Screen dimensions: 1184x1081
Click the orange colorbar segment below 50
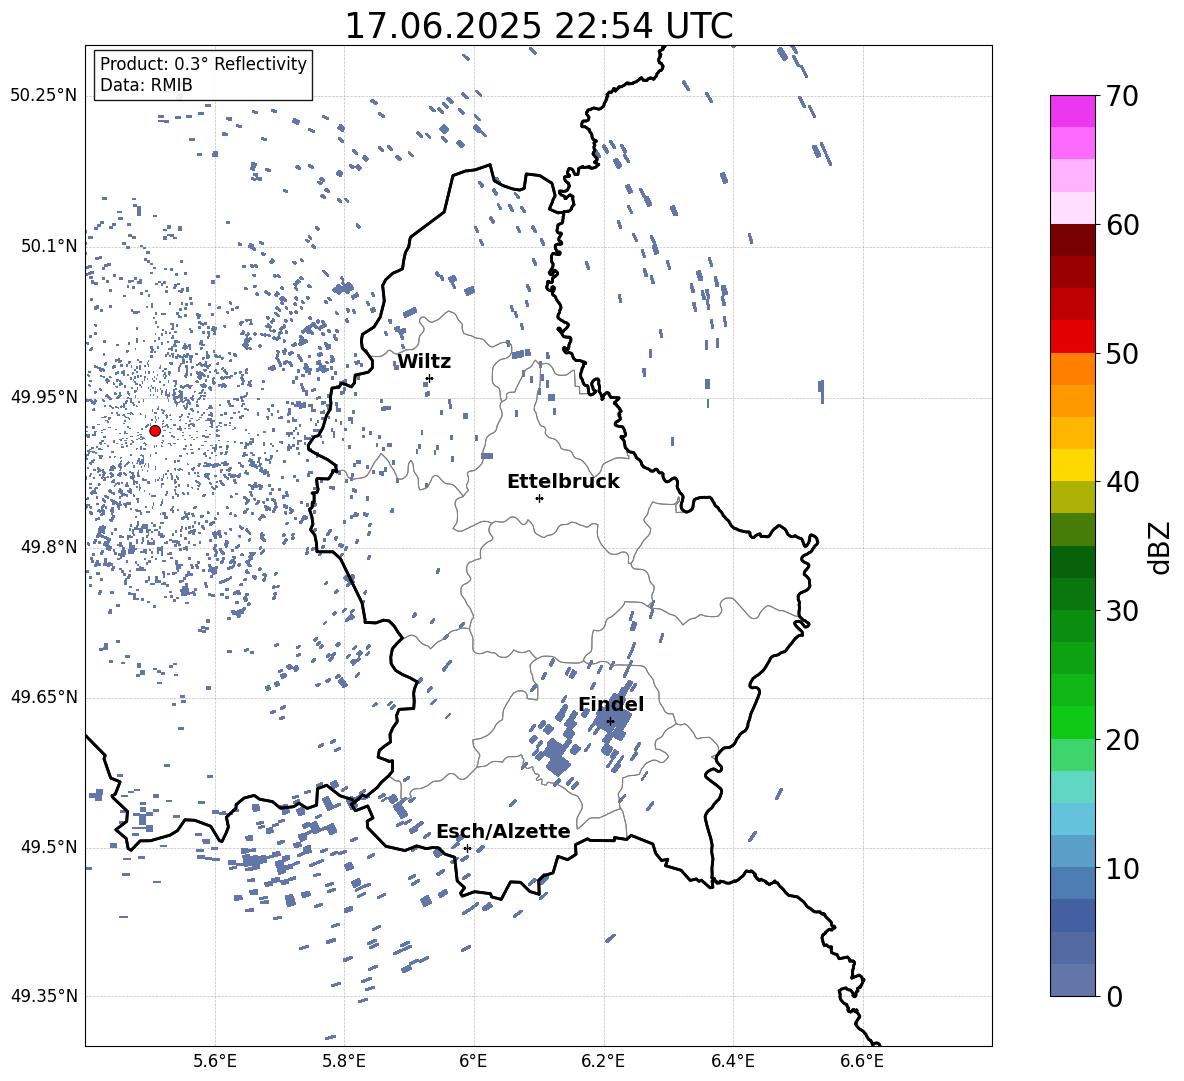(1072, 369)
